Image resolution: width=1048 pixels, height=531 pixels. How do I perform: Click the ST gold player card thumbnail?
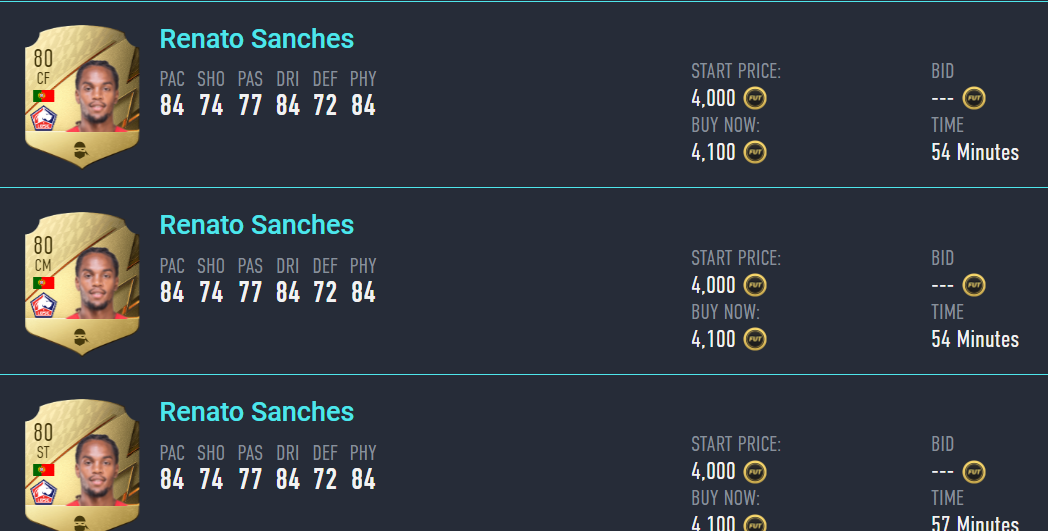tap(82, 465)
